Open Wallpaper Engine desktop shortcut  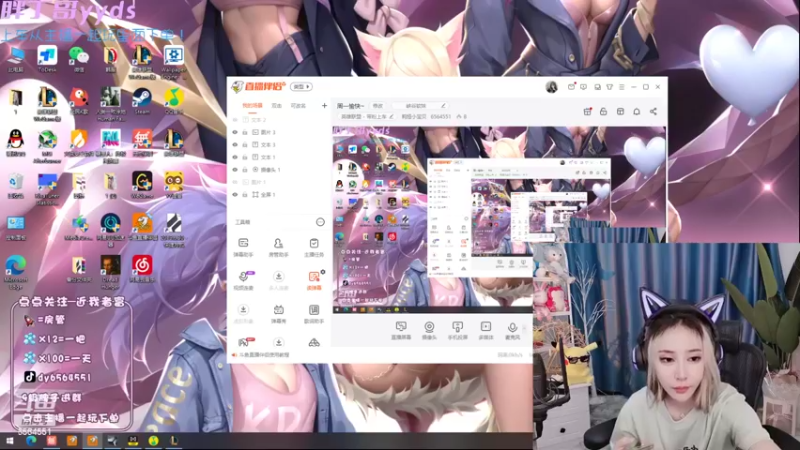click(x=174, y=62)
